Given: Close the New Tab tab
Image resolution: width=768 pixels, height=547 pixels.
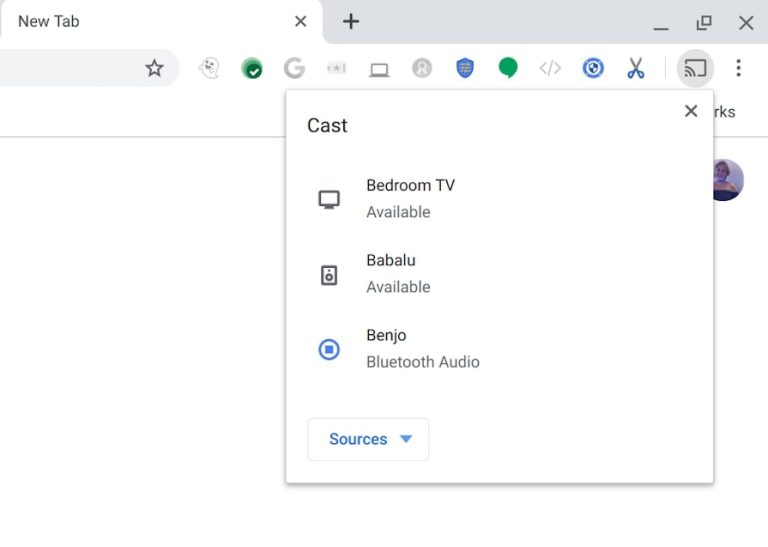Looking at the screenshot, I should [301, 22].
